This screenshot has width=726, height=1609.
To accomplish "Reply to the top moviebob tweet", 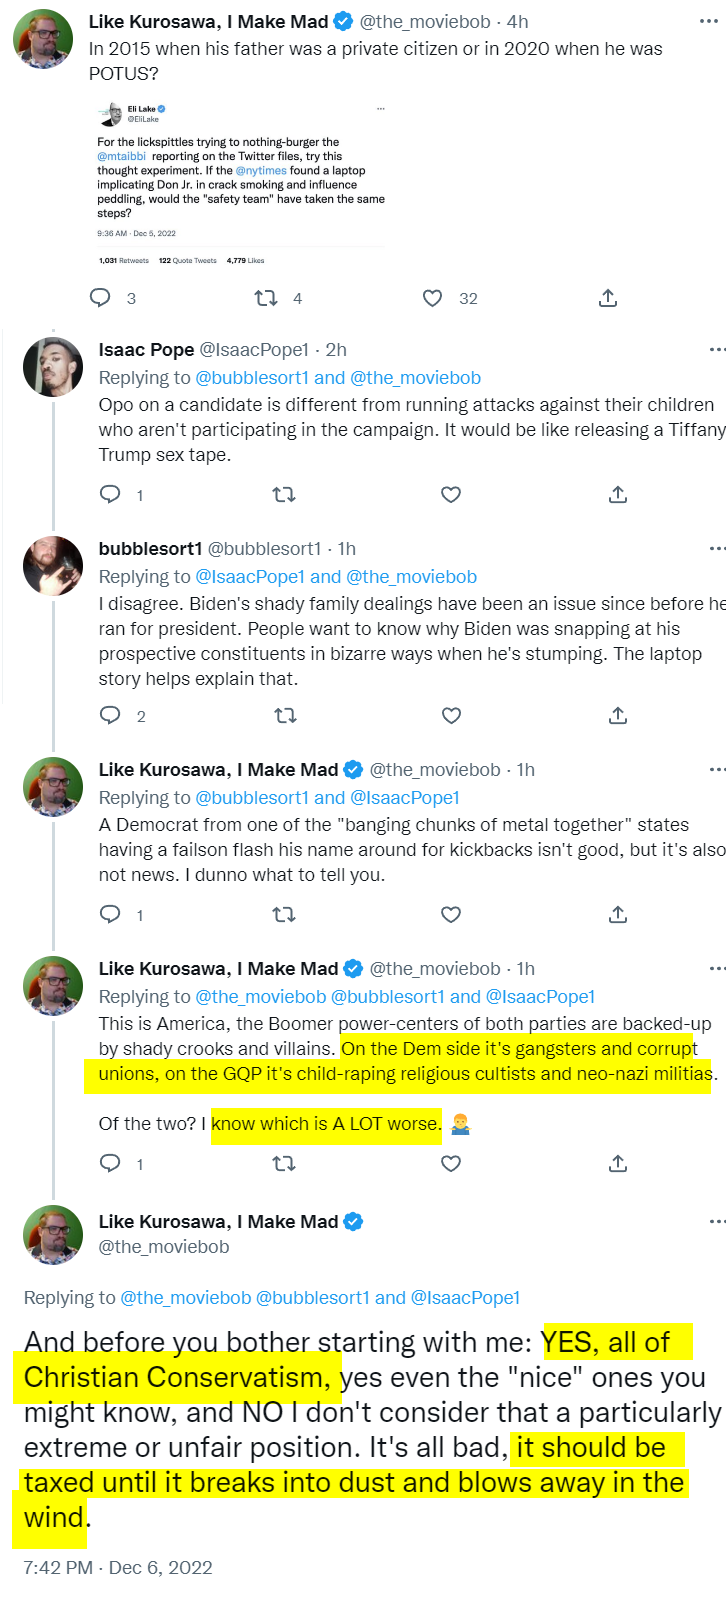I will pyautogui.click(x=101, y=298).
